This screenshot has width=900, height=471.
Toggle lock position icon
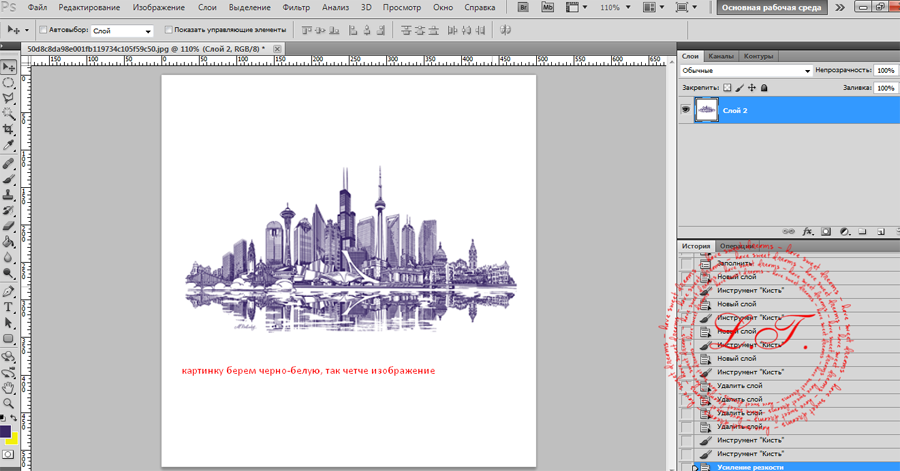[x=752, y=88]
